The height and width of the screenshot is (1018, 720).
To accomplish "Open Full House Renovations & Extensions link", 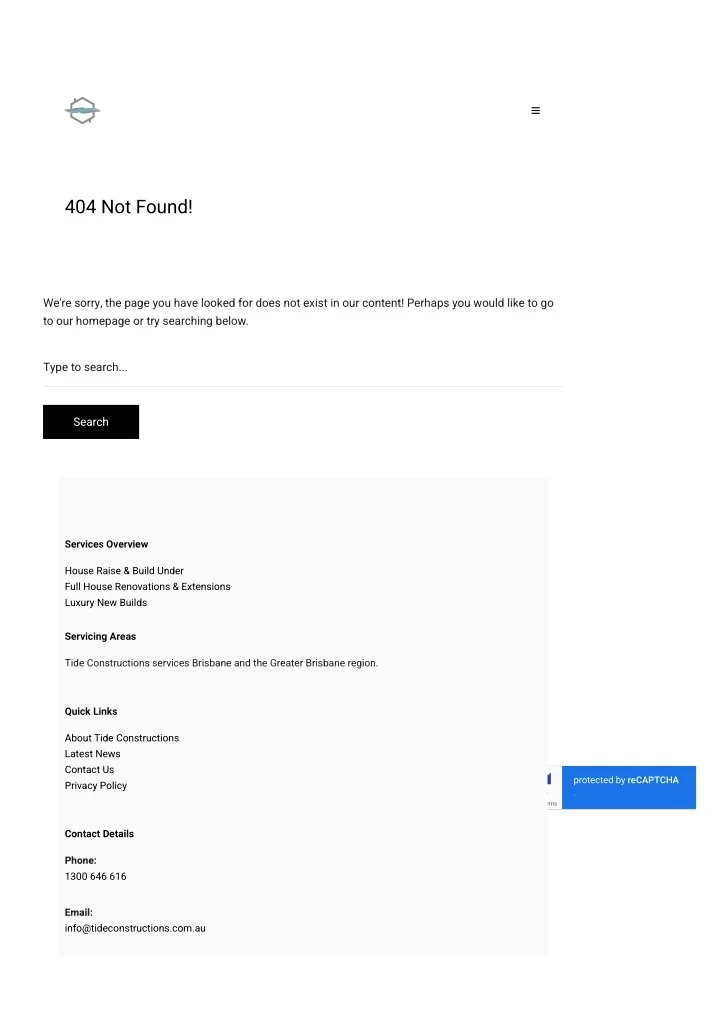I will pos(147,587).
